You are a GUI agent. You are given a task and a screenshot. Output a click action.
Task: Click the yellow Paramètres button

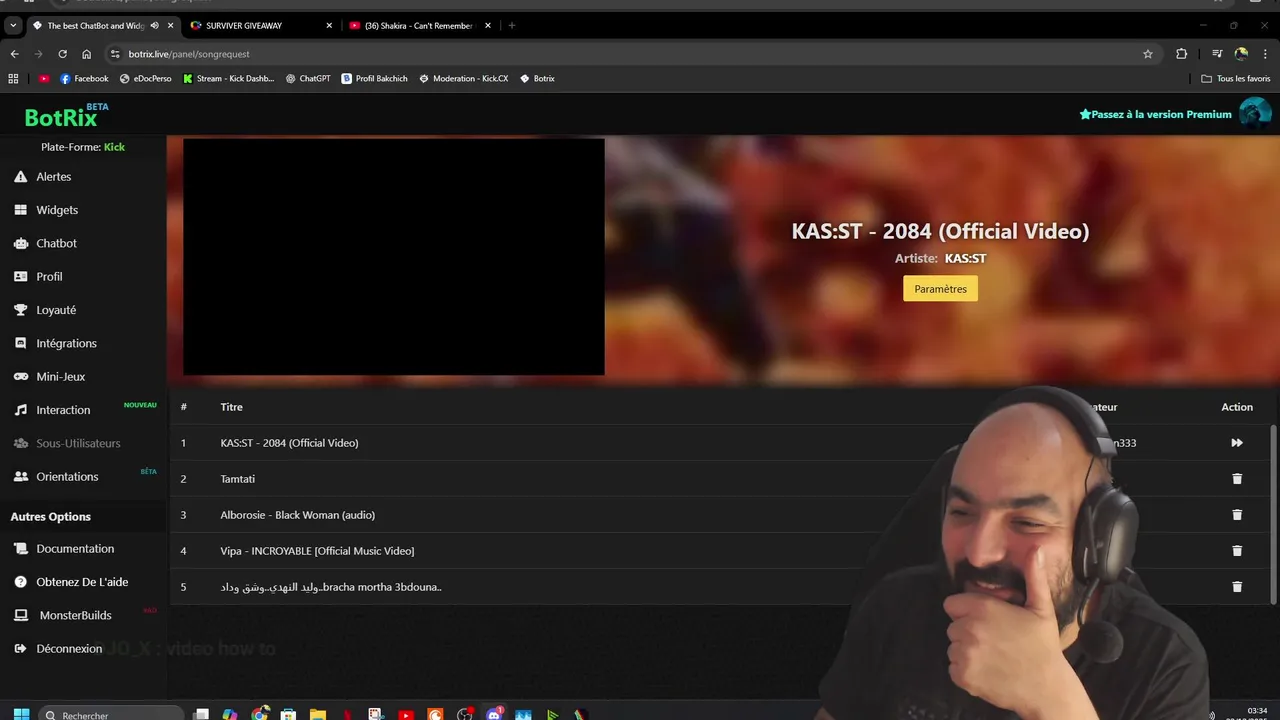click(x=940, y=289)
